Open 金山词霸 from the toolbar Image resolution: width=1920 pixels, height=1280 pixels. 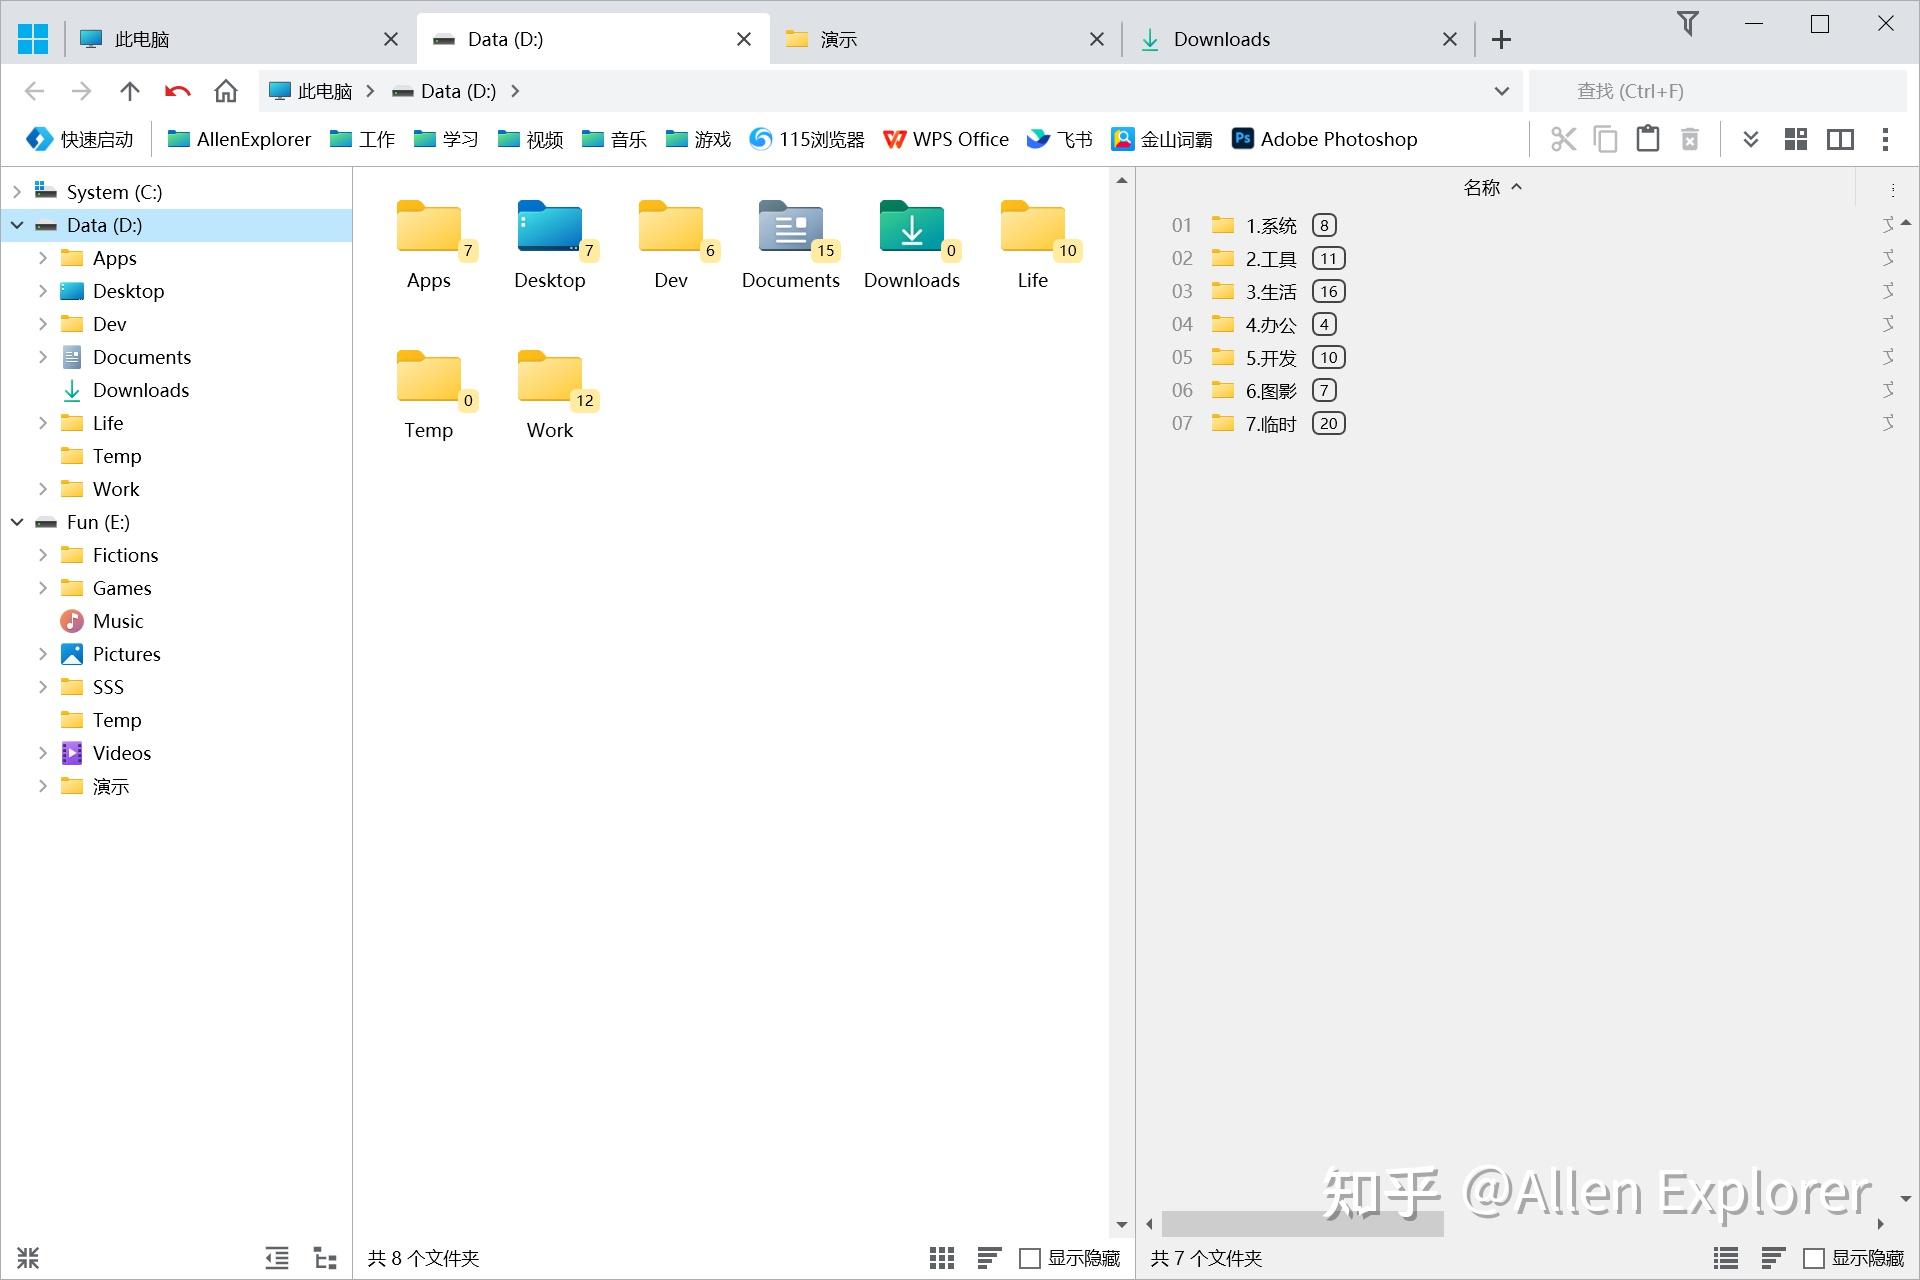1163,139
